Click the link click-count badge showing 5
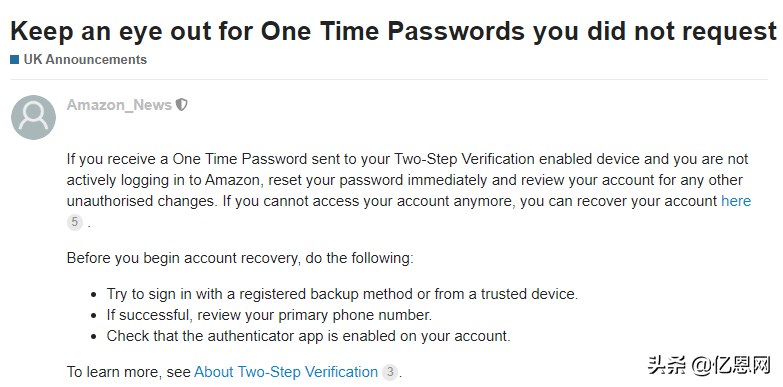Viewport: 783px width, 387px height. (x=75, y=222)
